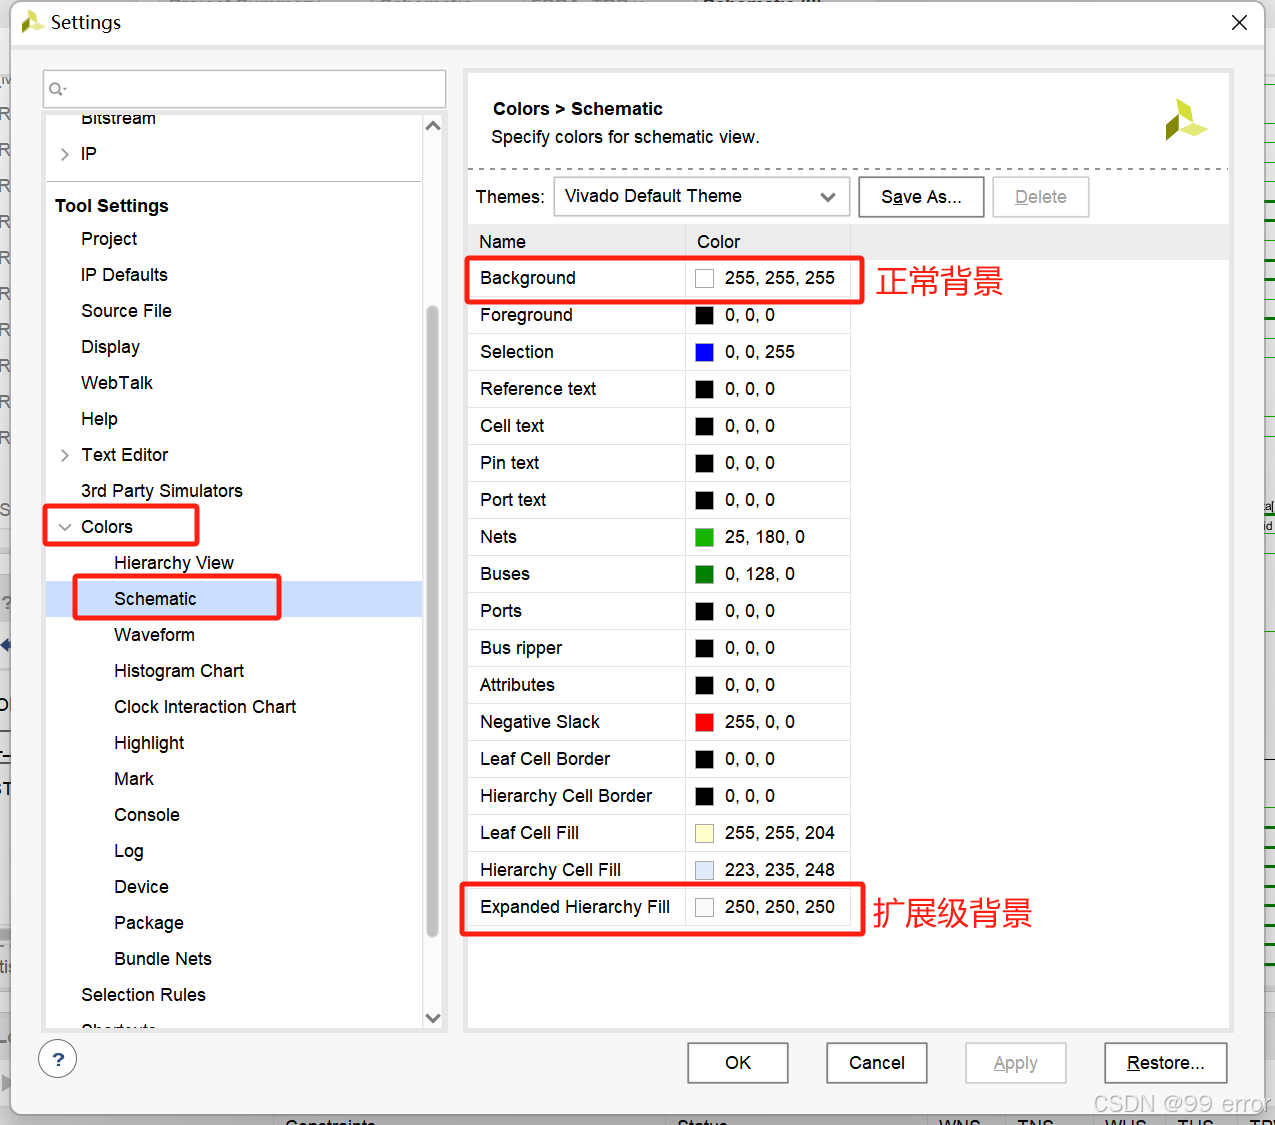The height and width of the screenshot is (1125, 1275).
Task: Select Log color settings
Action: (x=129, y=851)
